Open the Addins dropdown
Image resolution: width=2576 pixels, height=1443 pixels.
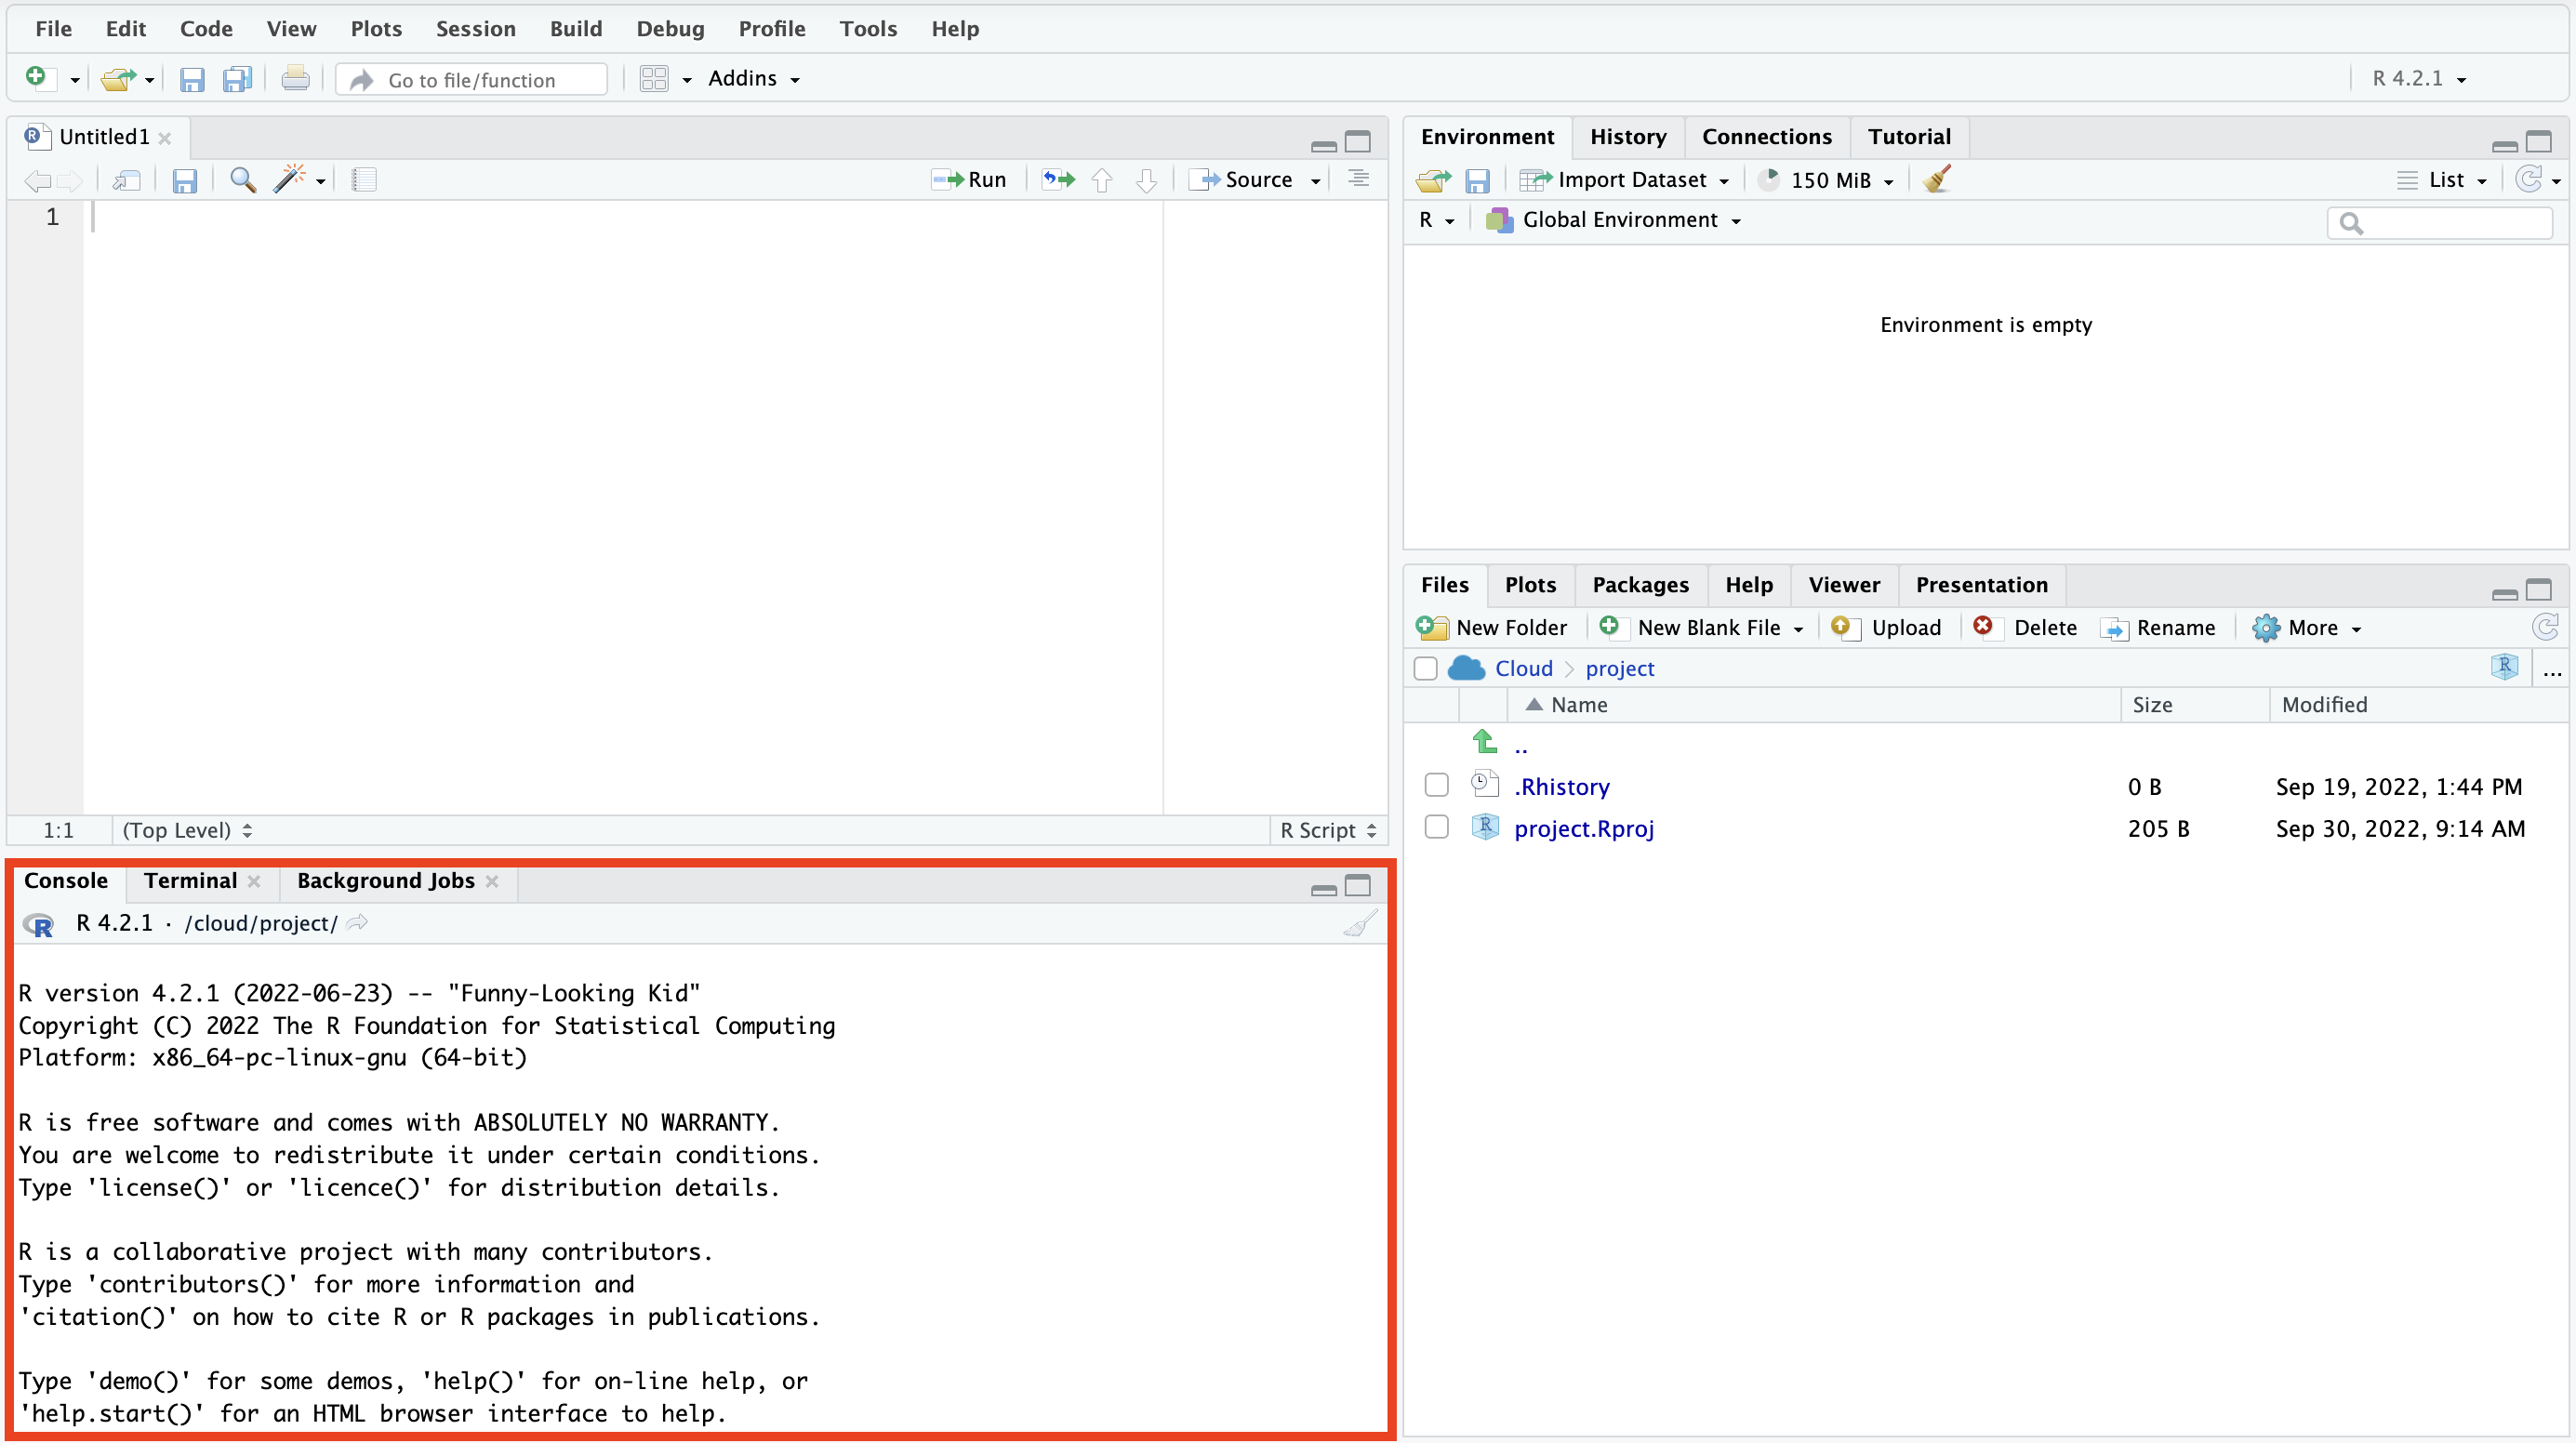tap(753, 78)
